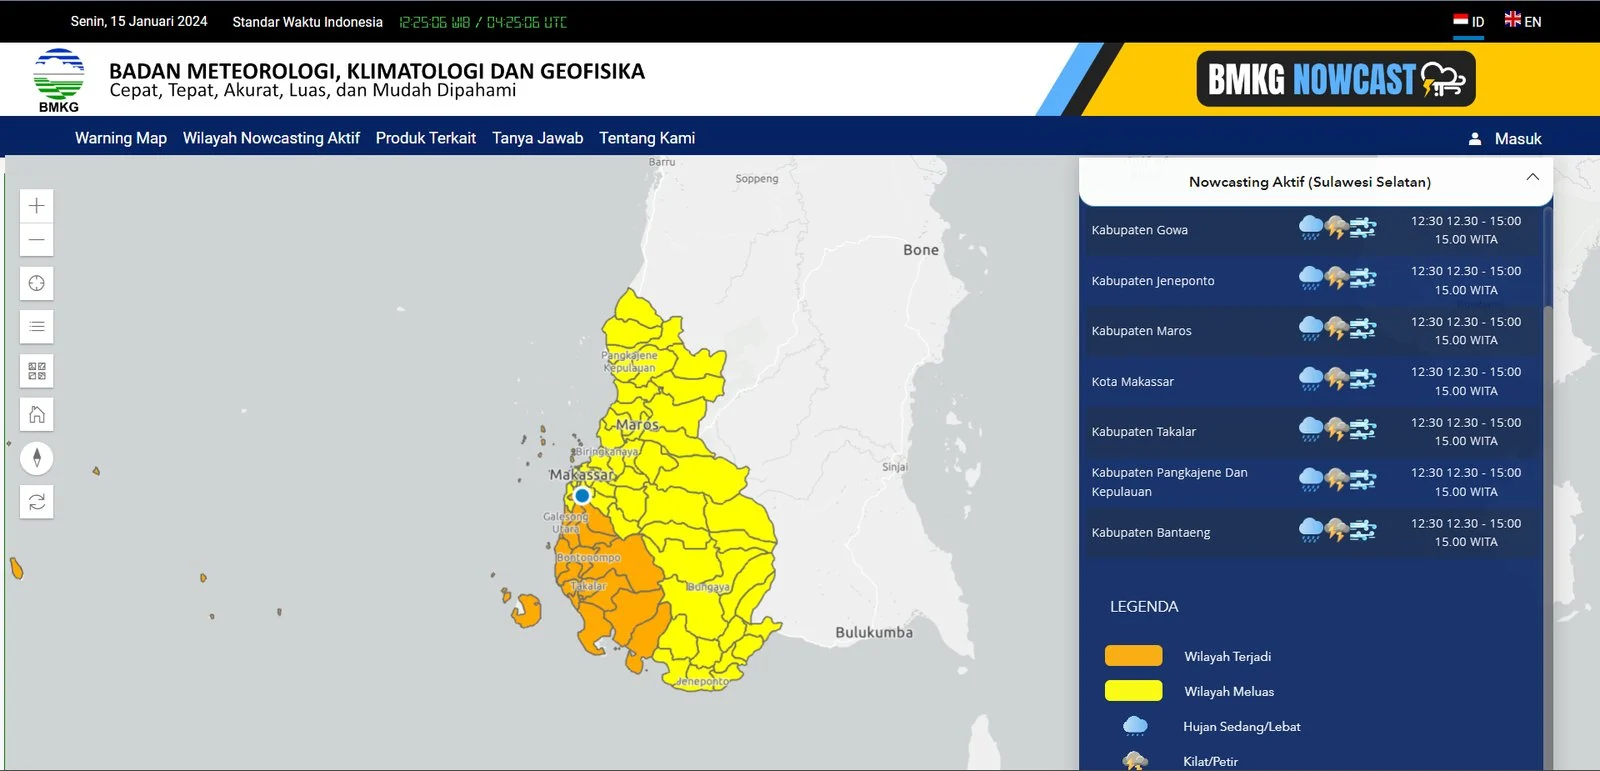Click the locate-me crosshair map button
Screen dimensions: 1600x771
point(37,283)
